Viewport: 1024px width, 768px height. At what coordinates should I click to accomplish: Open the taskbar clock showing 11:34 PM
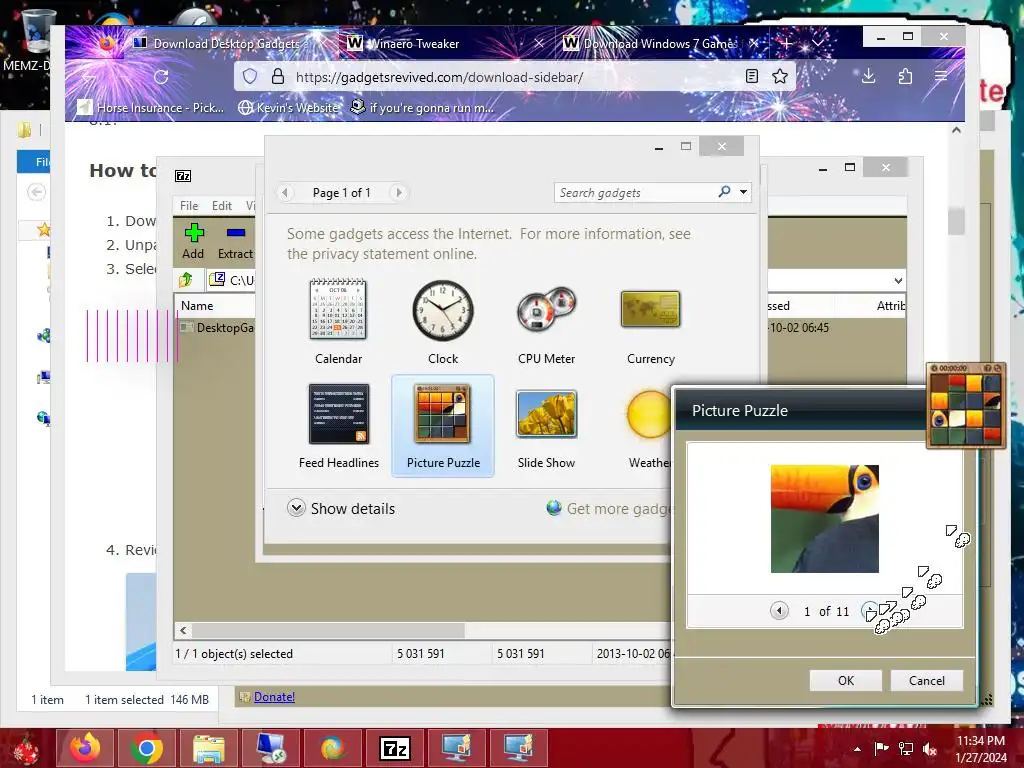pos(981,748)
